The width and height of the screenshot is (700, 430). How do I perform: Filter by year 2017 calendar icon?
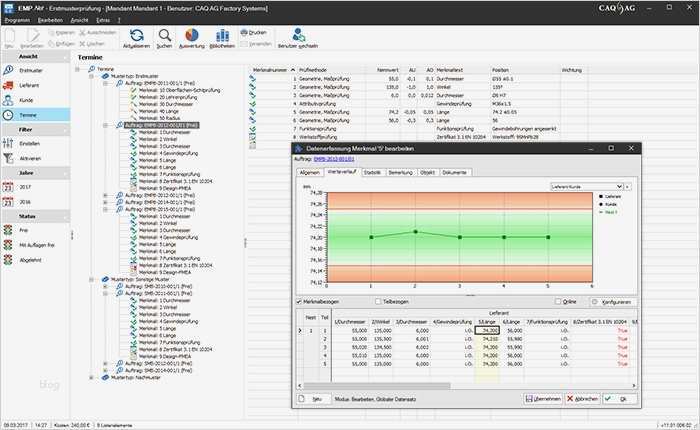click(8, 187)
